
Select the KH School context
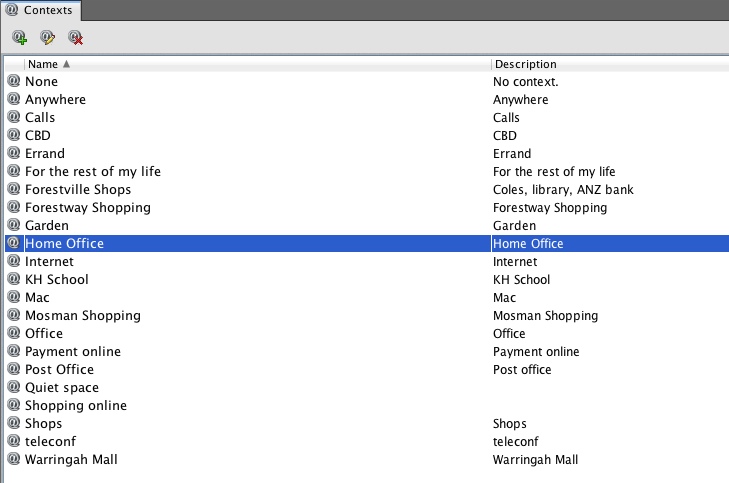coord(56,280)
